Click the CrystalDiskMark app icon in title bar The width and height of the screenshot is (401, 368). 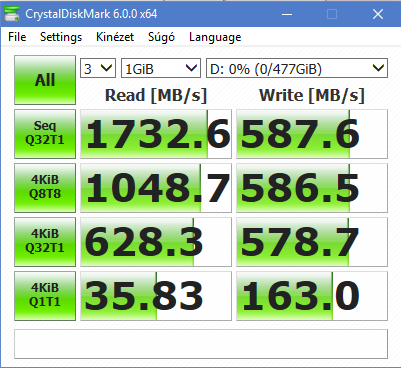point(11,14)
